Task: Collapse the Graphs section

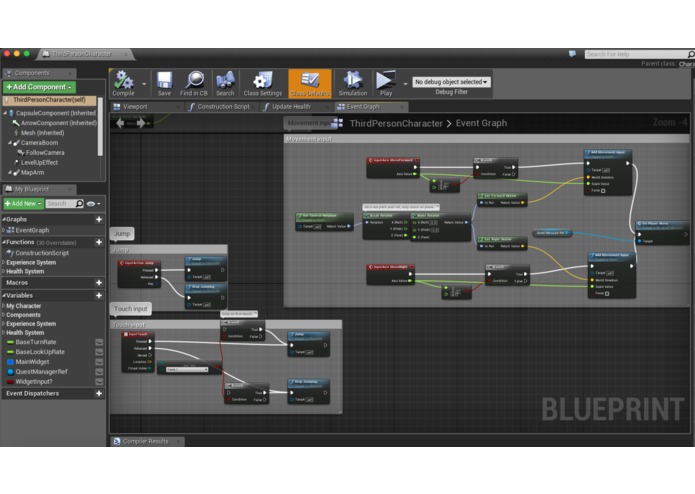Action: point(4,219)
